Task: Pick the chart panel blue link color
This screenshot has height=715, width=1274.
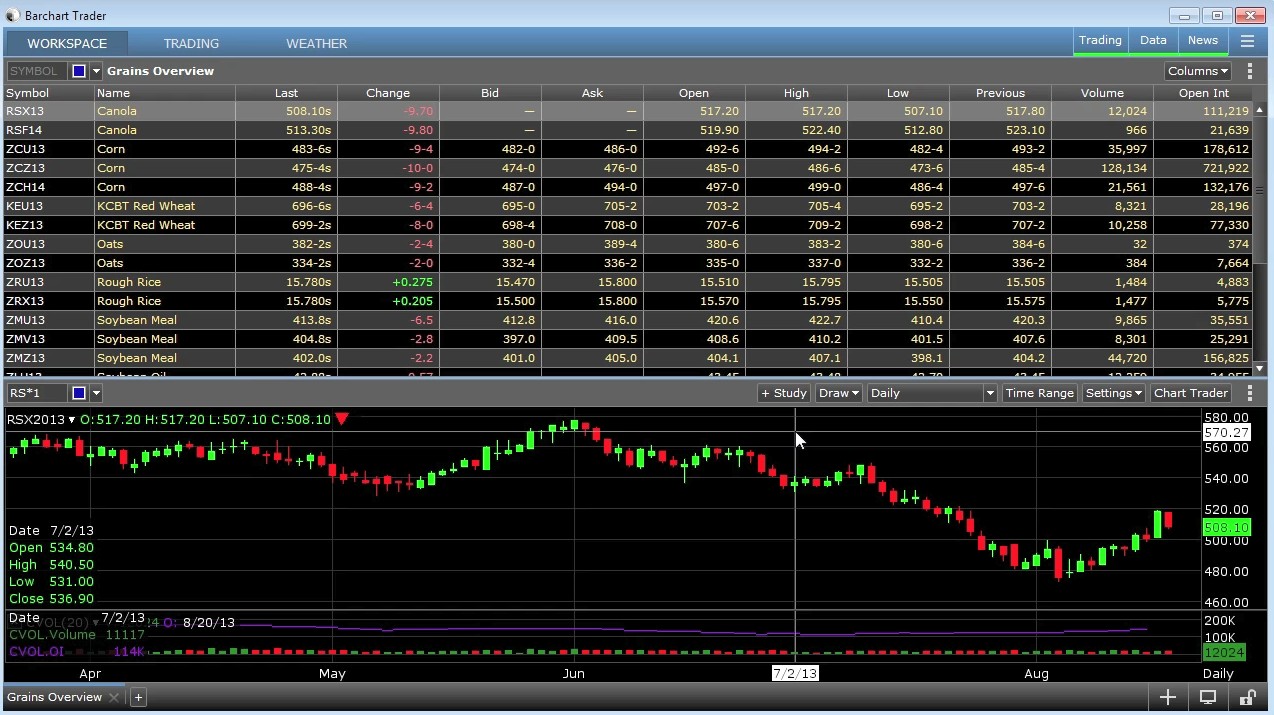Action: coord(79,393)
